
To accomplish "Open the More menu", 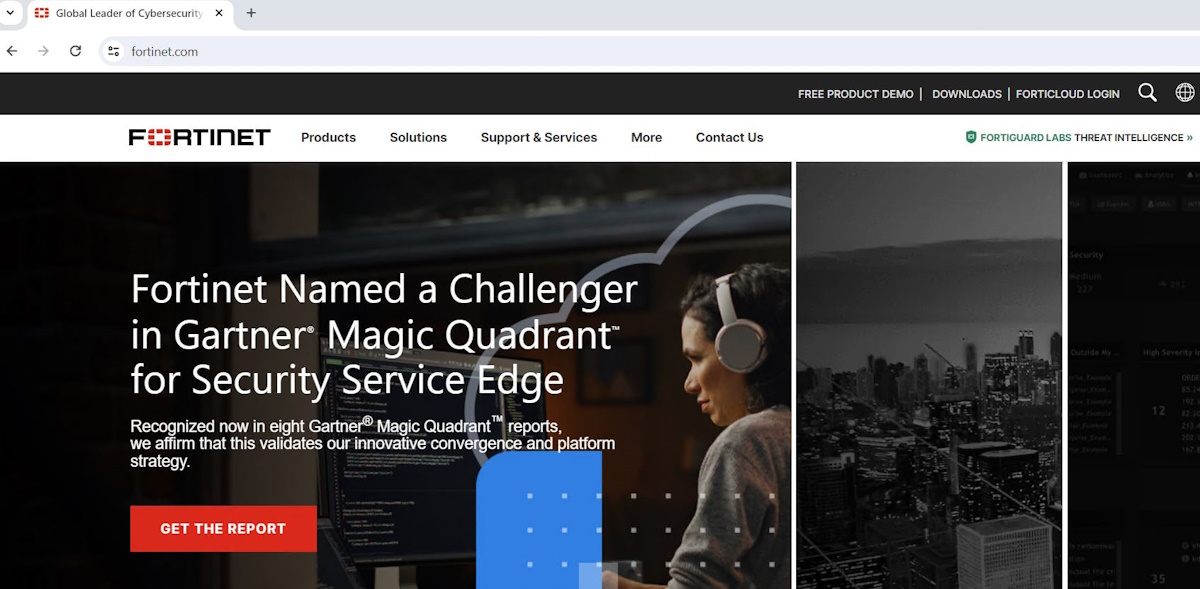I will tap(646, 138).
